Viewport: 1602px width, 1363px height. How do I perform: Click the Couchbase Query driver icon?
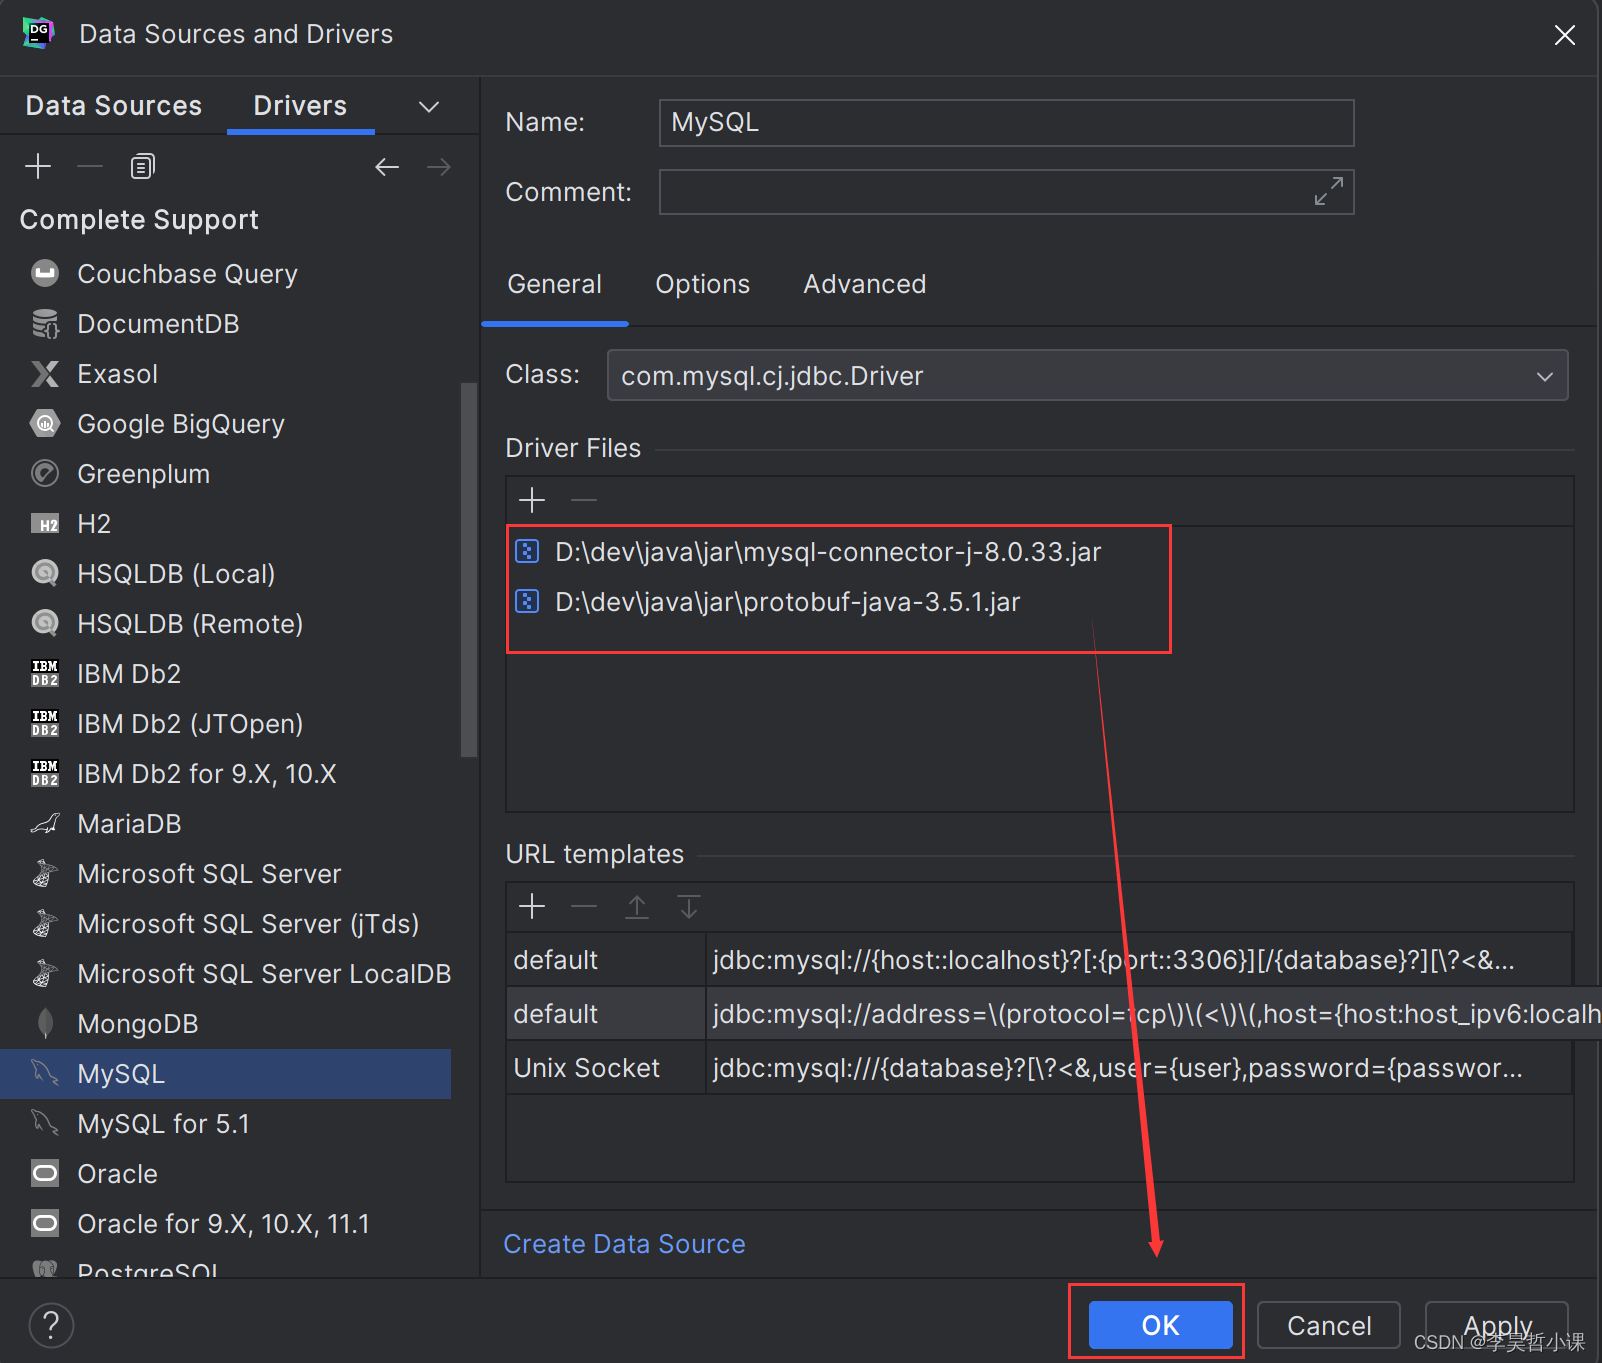point(45,273)
